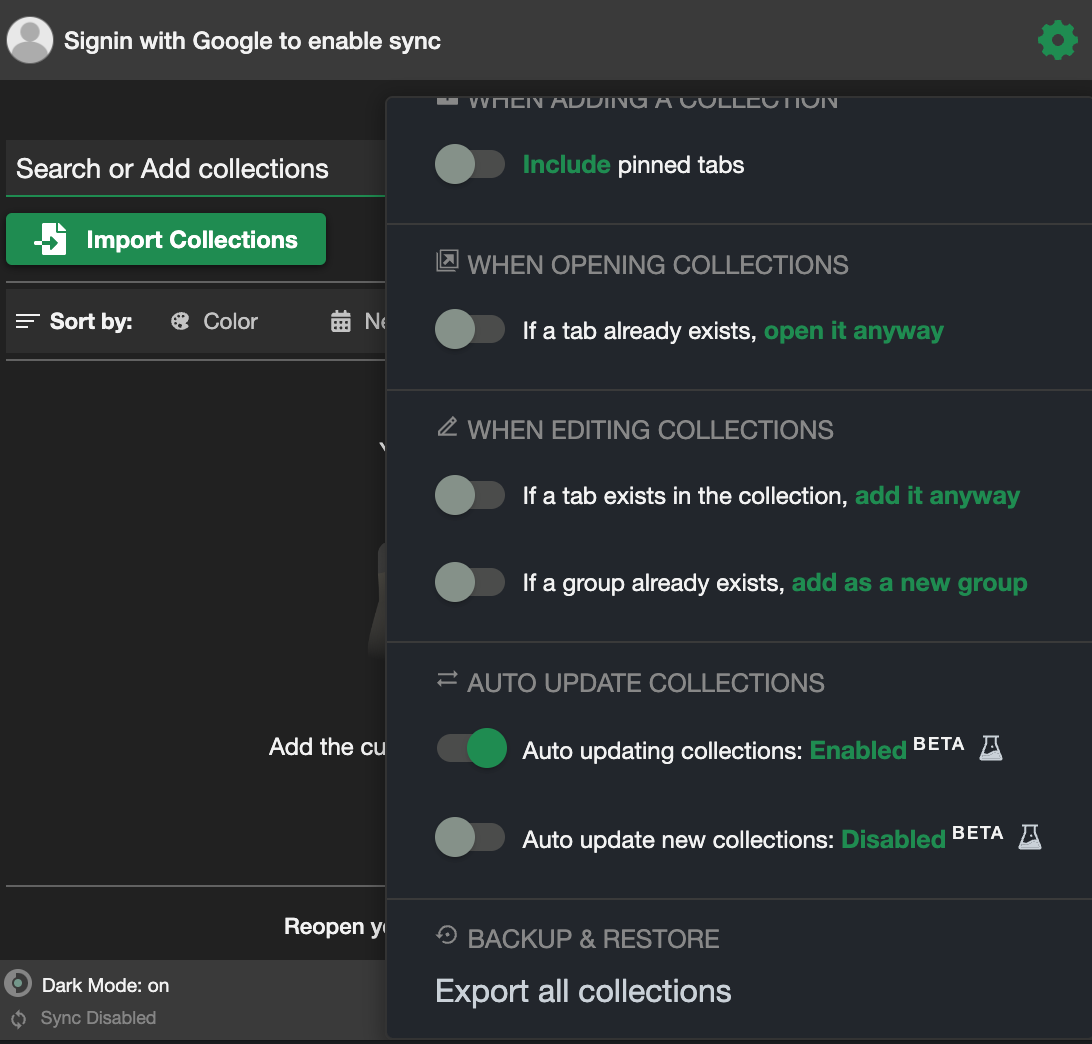Image resolution: width=1092 pixels, height=1044 pixels.
Task: Click the Backup & Restore history icon
Action: tap(446, 935)
